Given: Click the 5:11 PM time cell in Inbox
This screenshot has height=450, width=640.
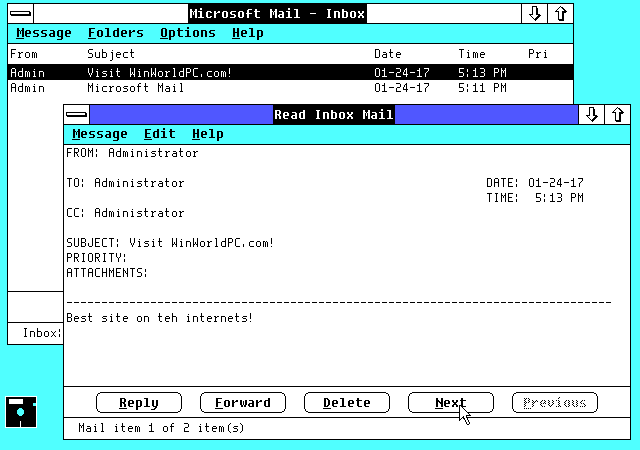Looking at the screenshot, I should [482, 88].
